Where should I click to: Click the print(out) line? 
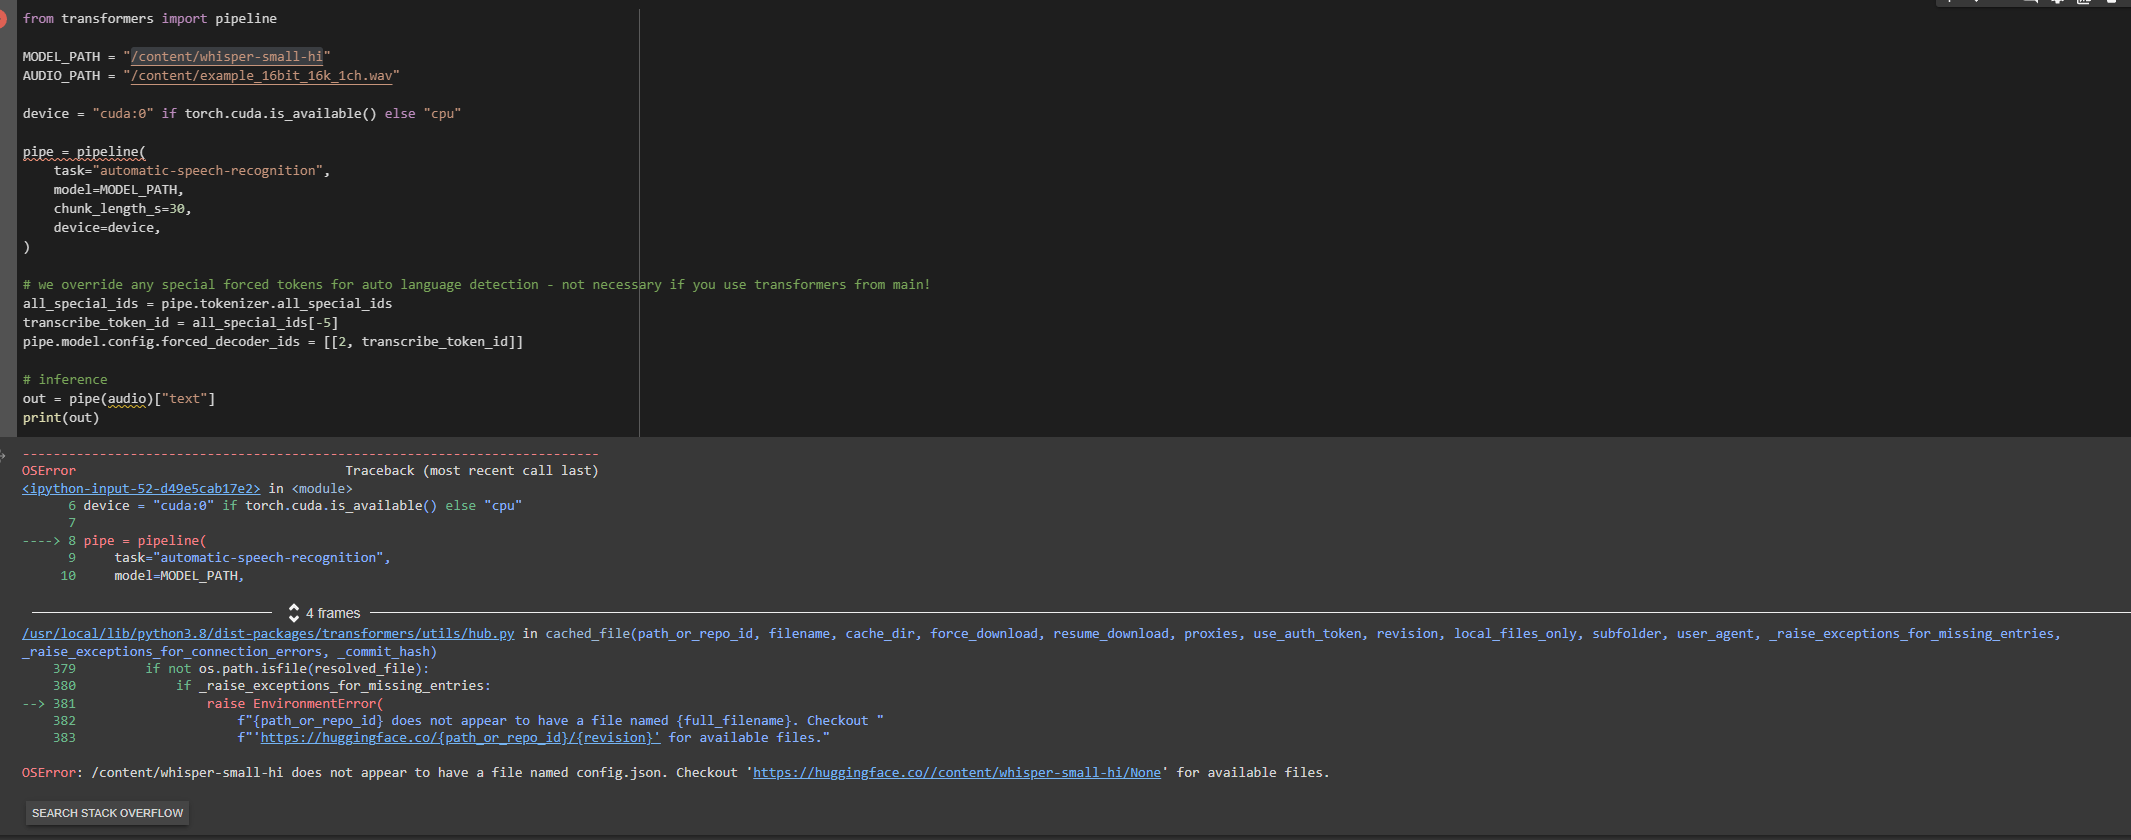pos(61,418)
